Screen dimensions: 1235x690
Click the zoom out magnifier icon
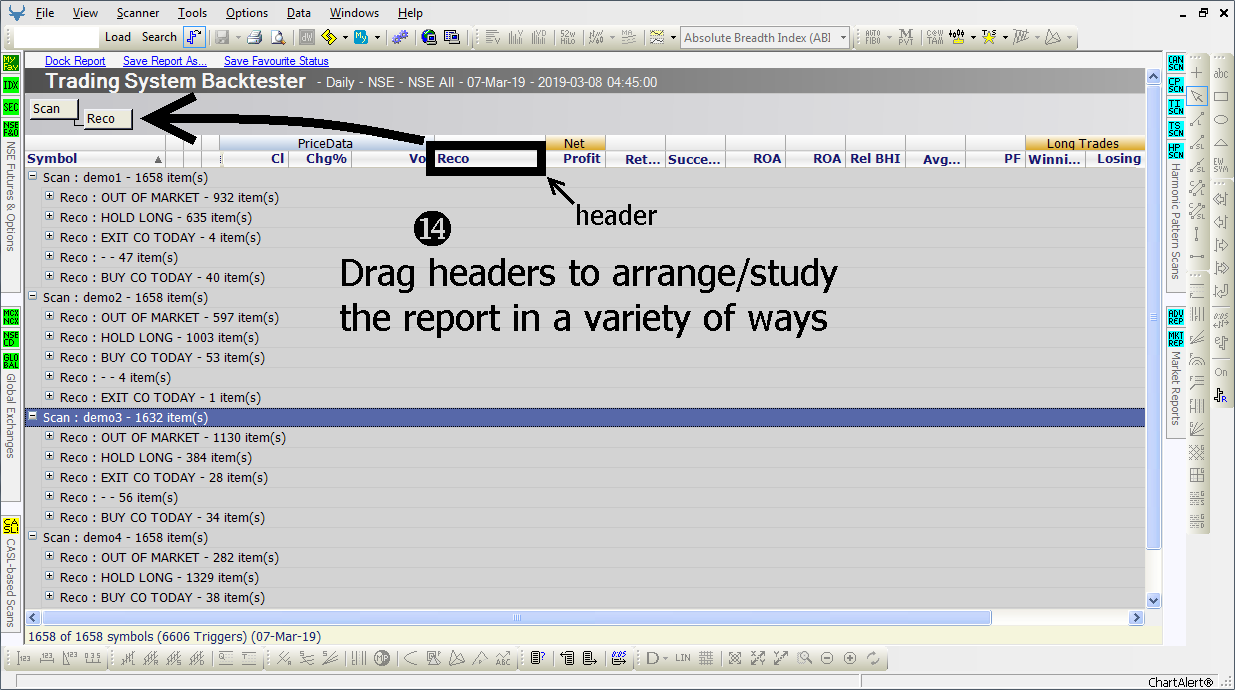827,658
